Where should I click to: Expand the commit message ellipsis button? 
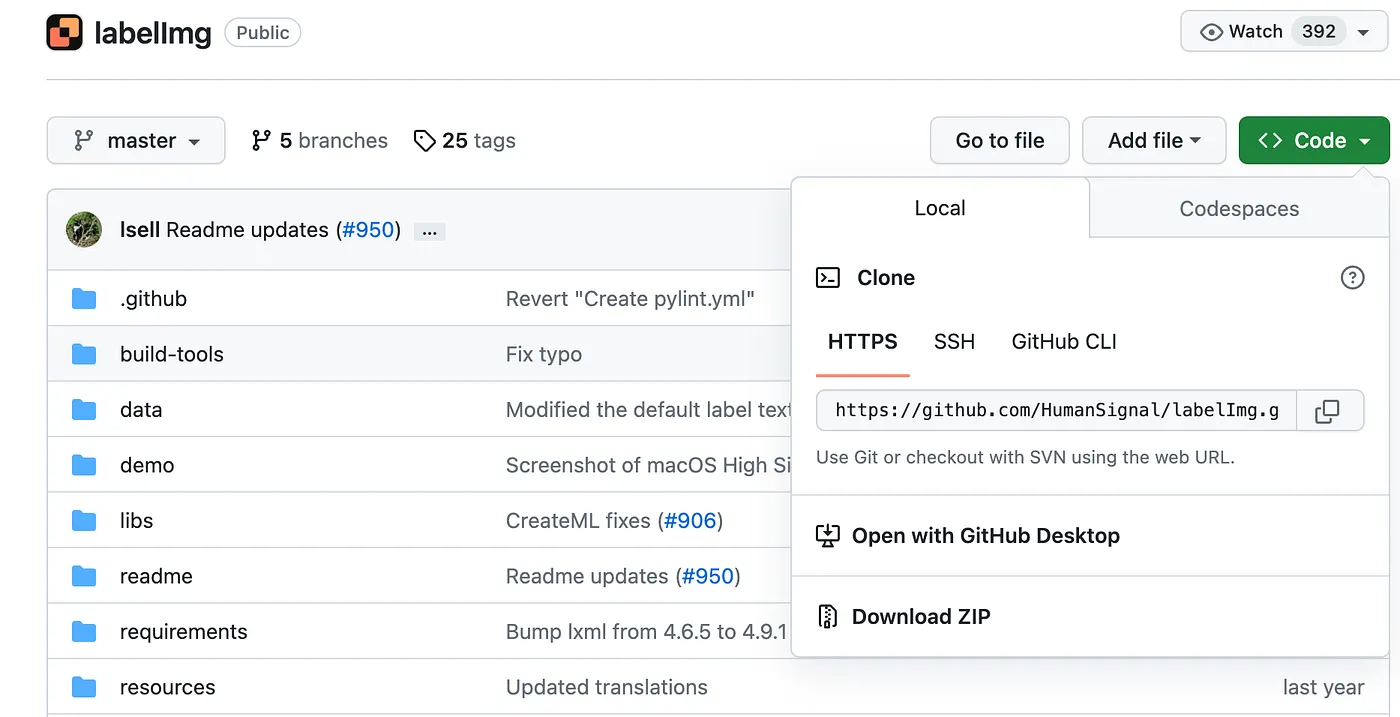tap(429, 231)
